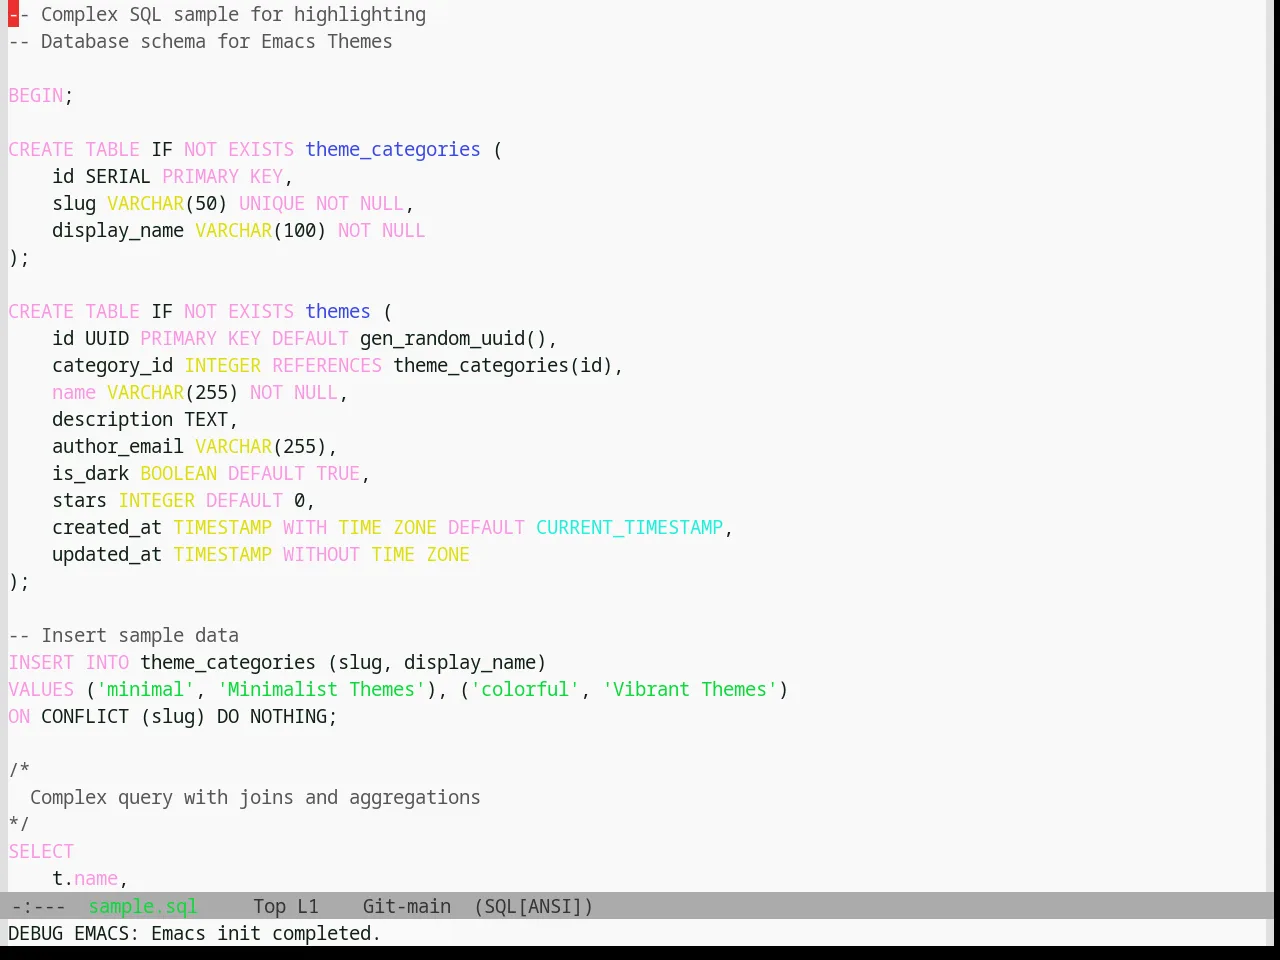The image size is (1280, 960).
Task: Click the first comment line 'Complex SQL sample'
Action: pyautogui.click(x=217, y=15)
